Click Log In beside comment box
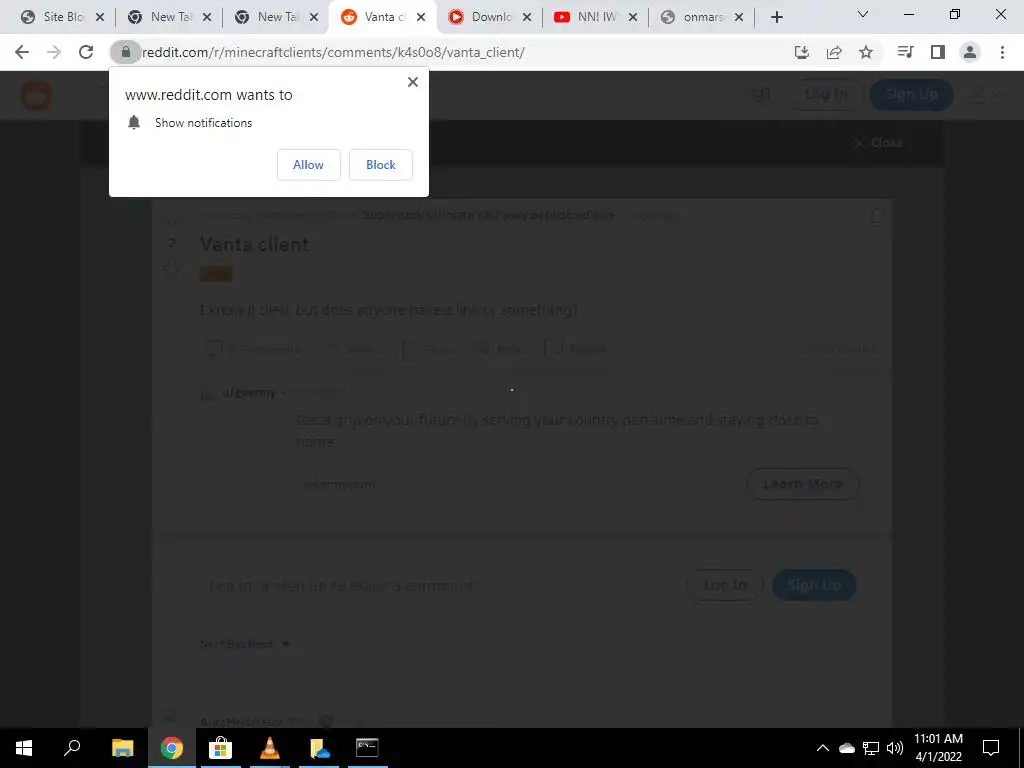Viewport: 1024px width, 768px height. pos(725,584)
